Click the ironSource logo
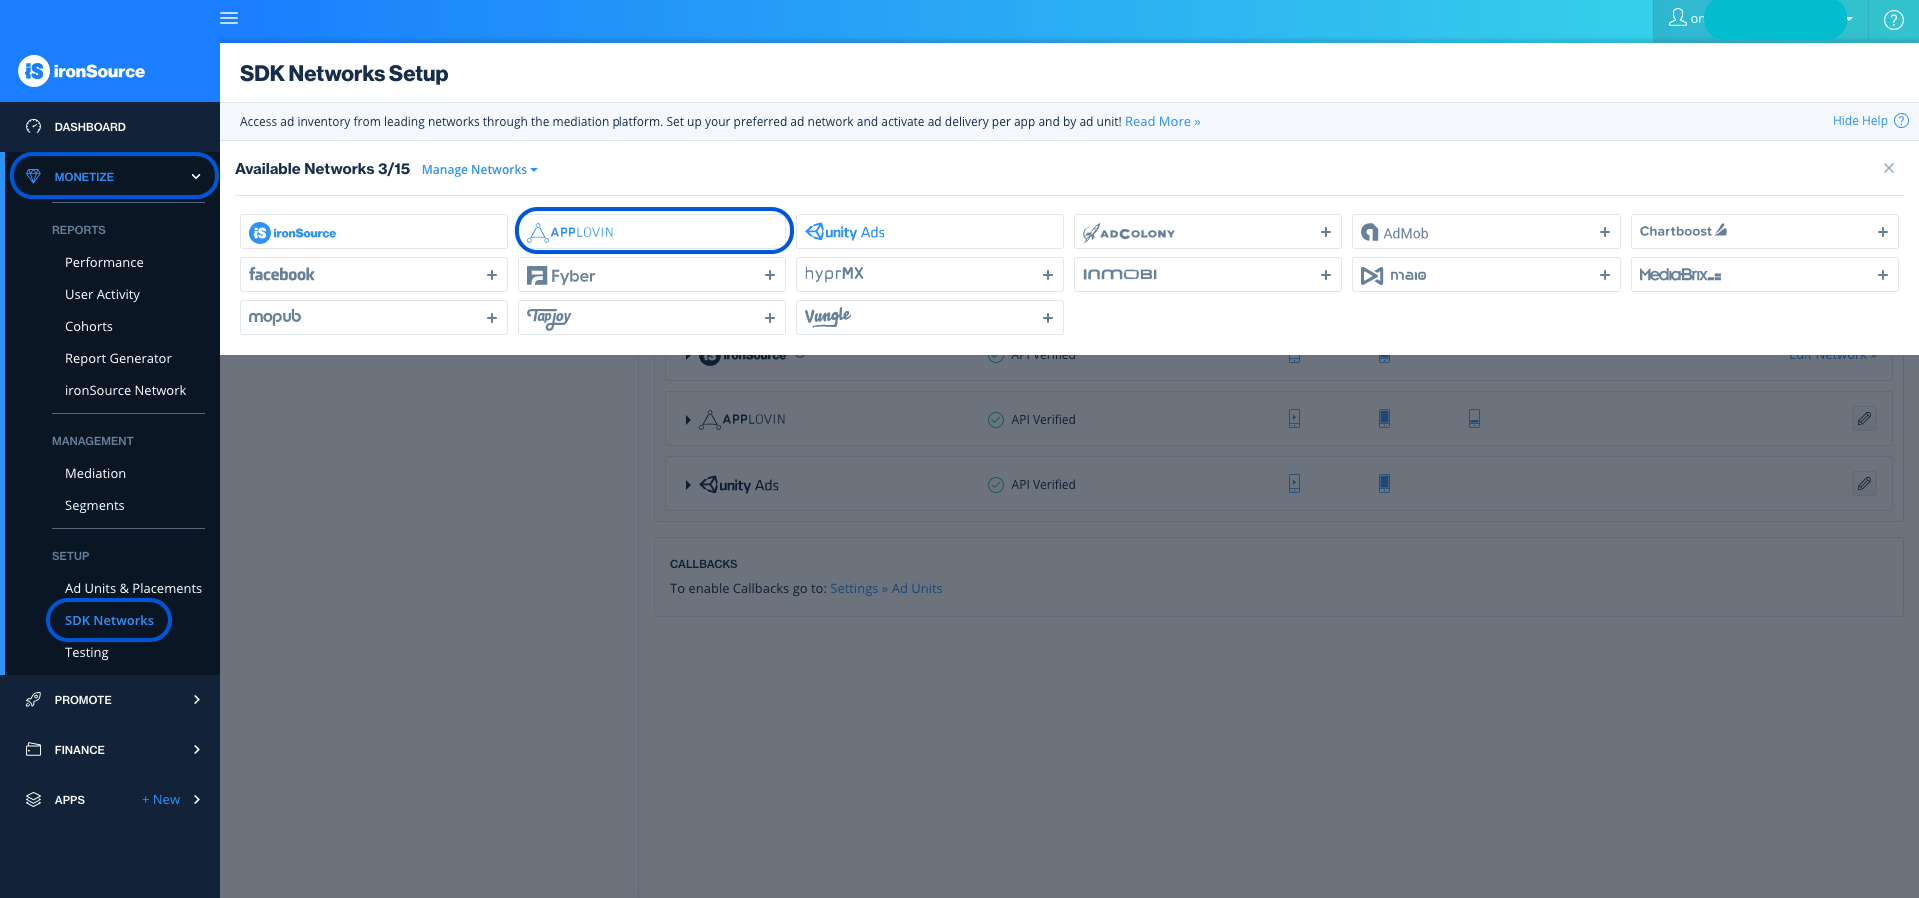 (82, 71)
